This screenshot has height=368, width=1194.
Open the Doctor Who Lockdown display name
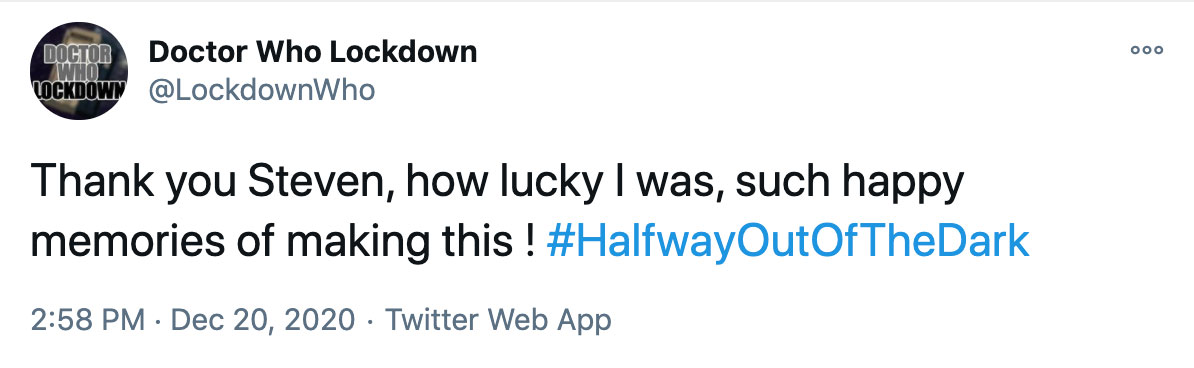[313, 52]
